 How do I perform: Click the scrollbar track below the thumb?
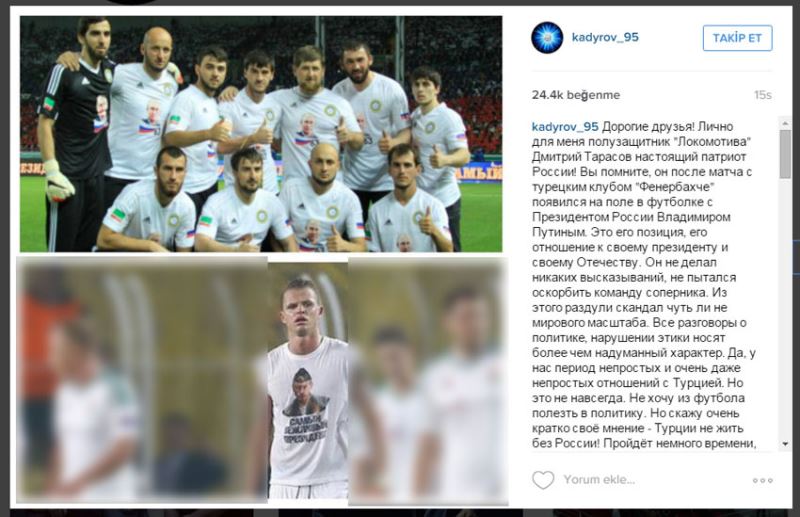tap(785, 308)
